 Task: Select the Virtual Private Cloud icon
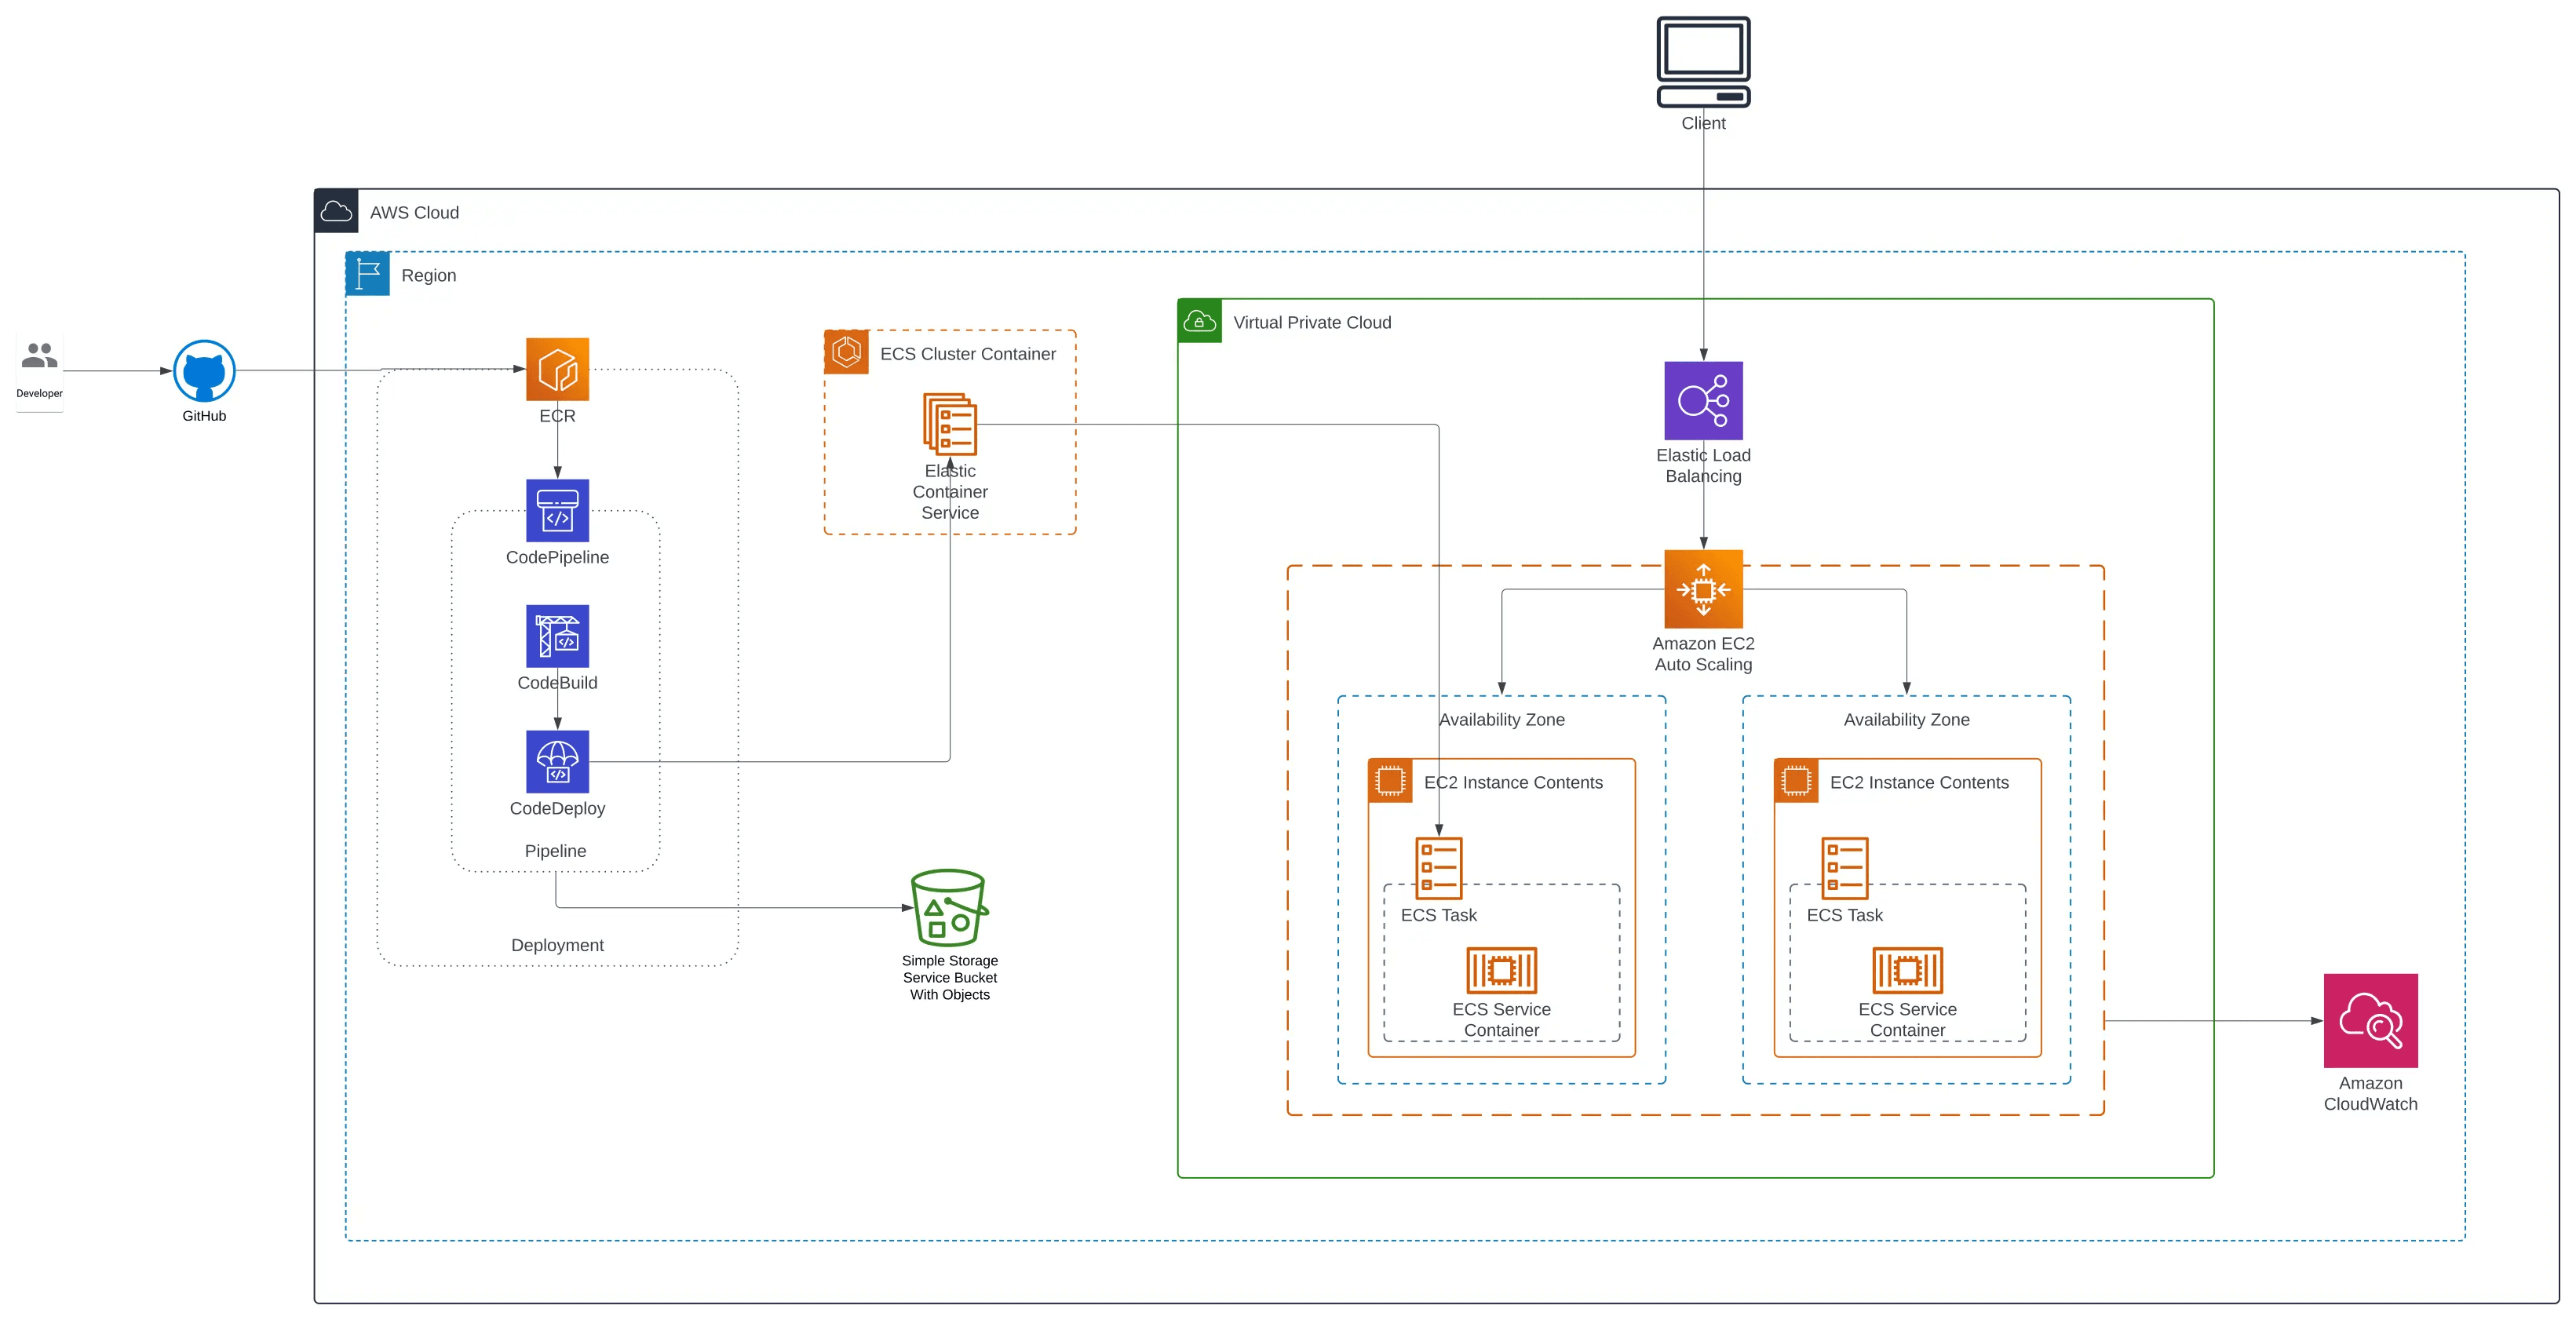point(1199,321)
